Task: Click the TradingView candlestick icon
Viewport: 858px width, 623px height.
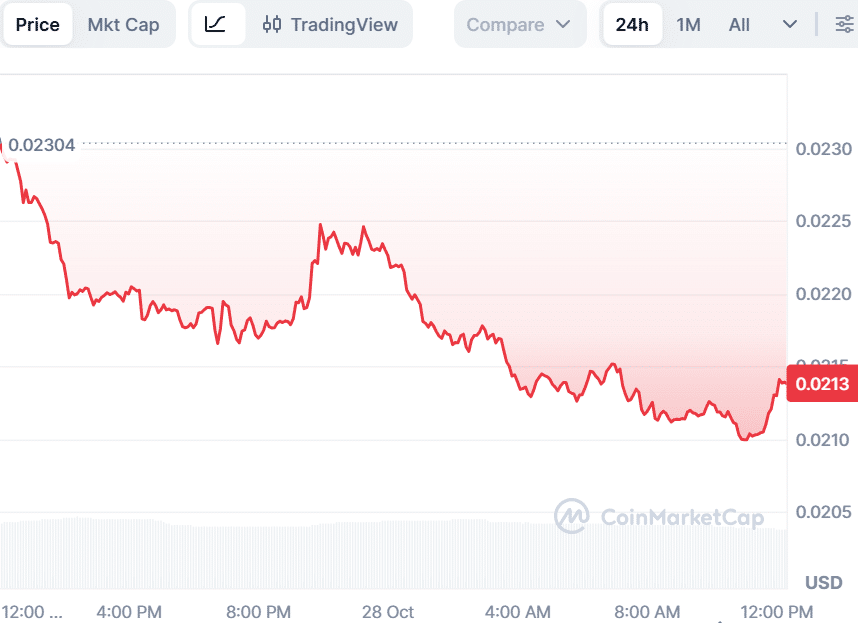Action: point(272,25)
